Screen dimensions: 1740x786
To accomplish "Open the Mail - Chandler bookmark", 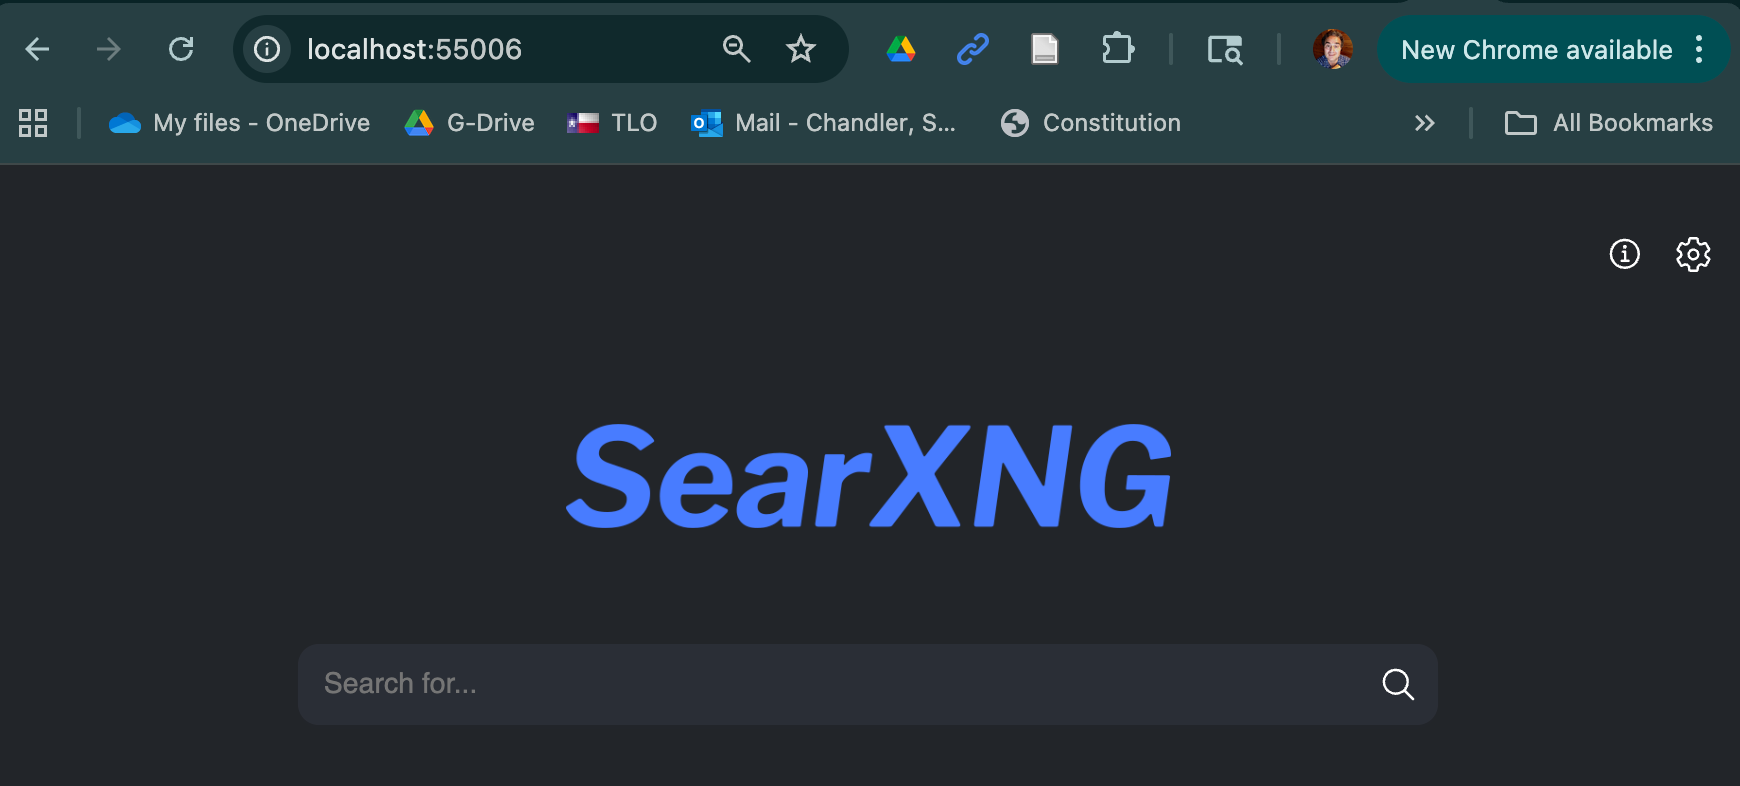I will (x=823, y=123).
